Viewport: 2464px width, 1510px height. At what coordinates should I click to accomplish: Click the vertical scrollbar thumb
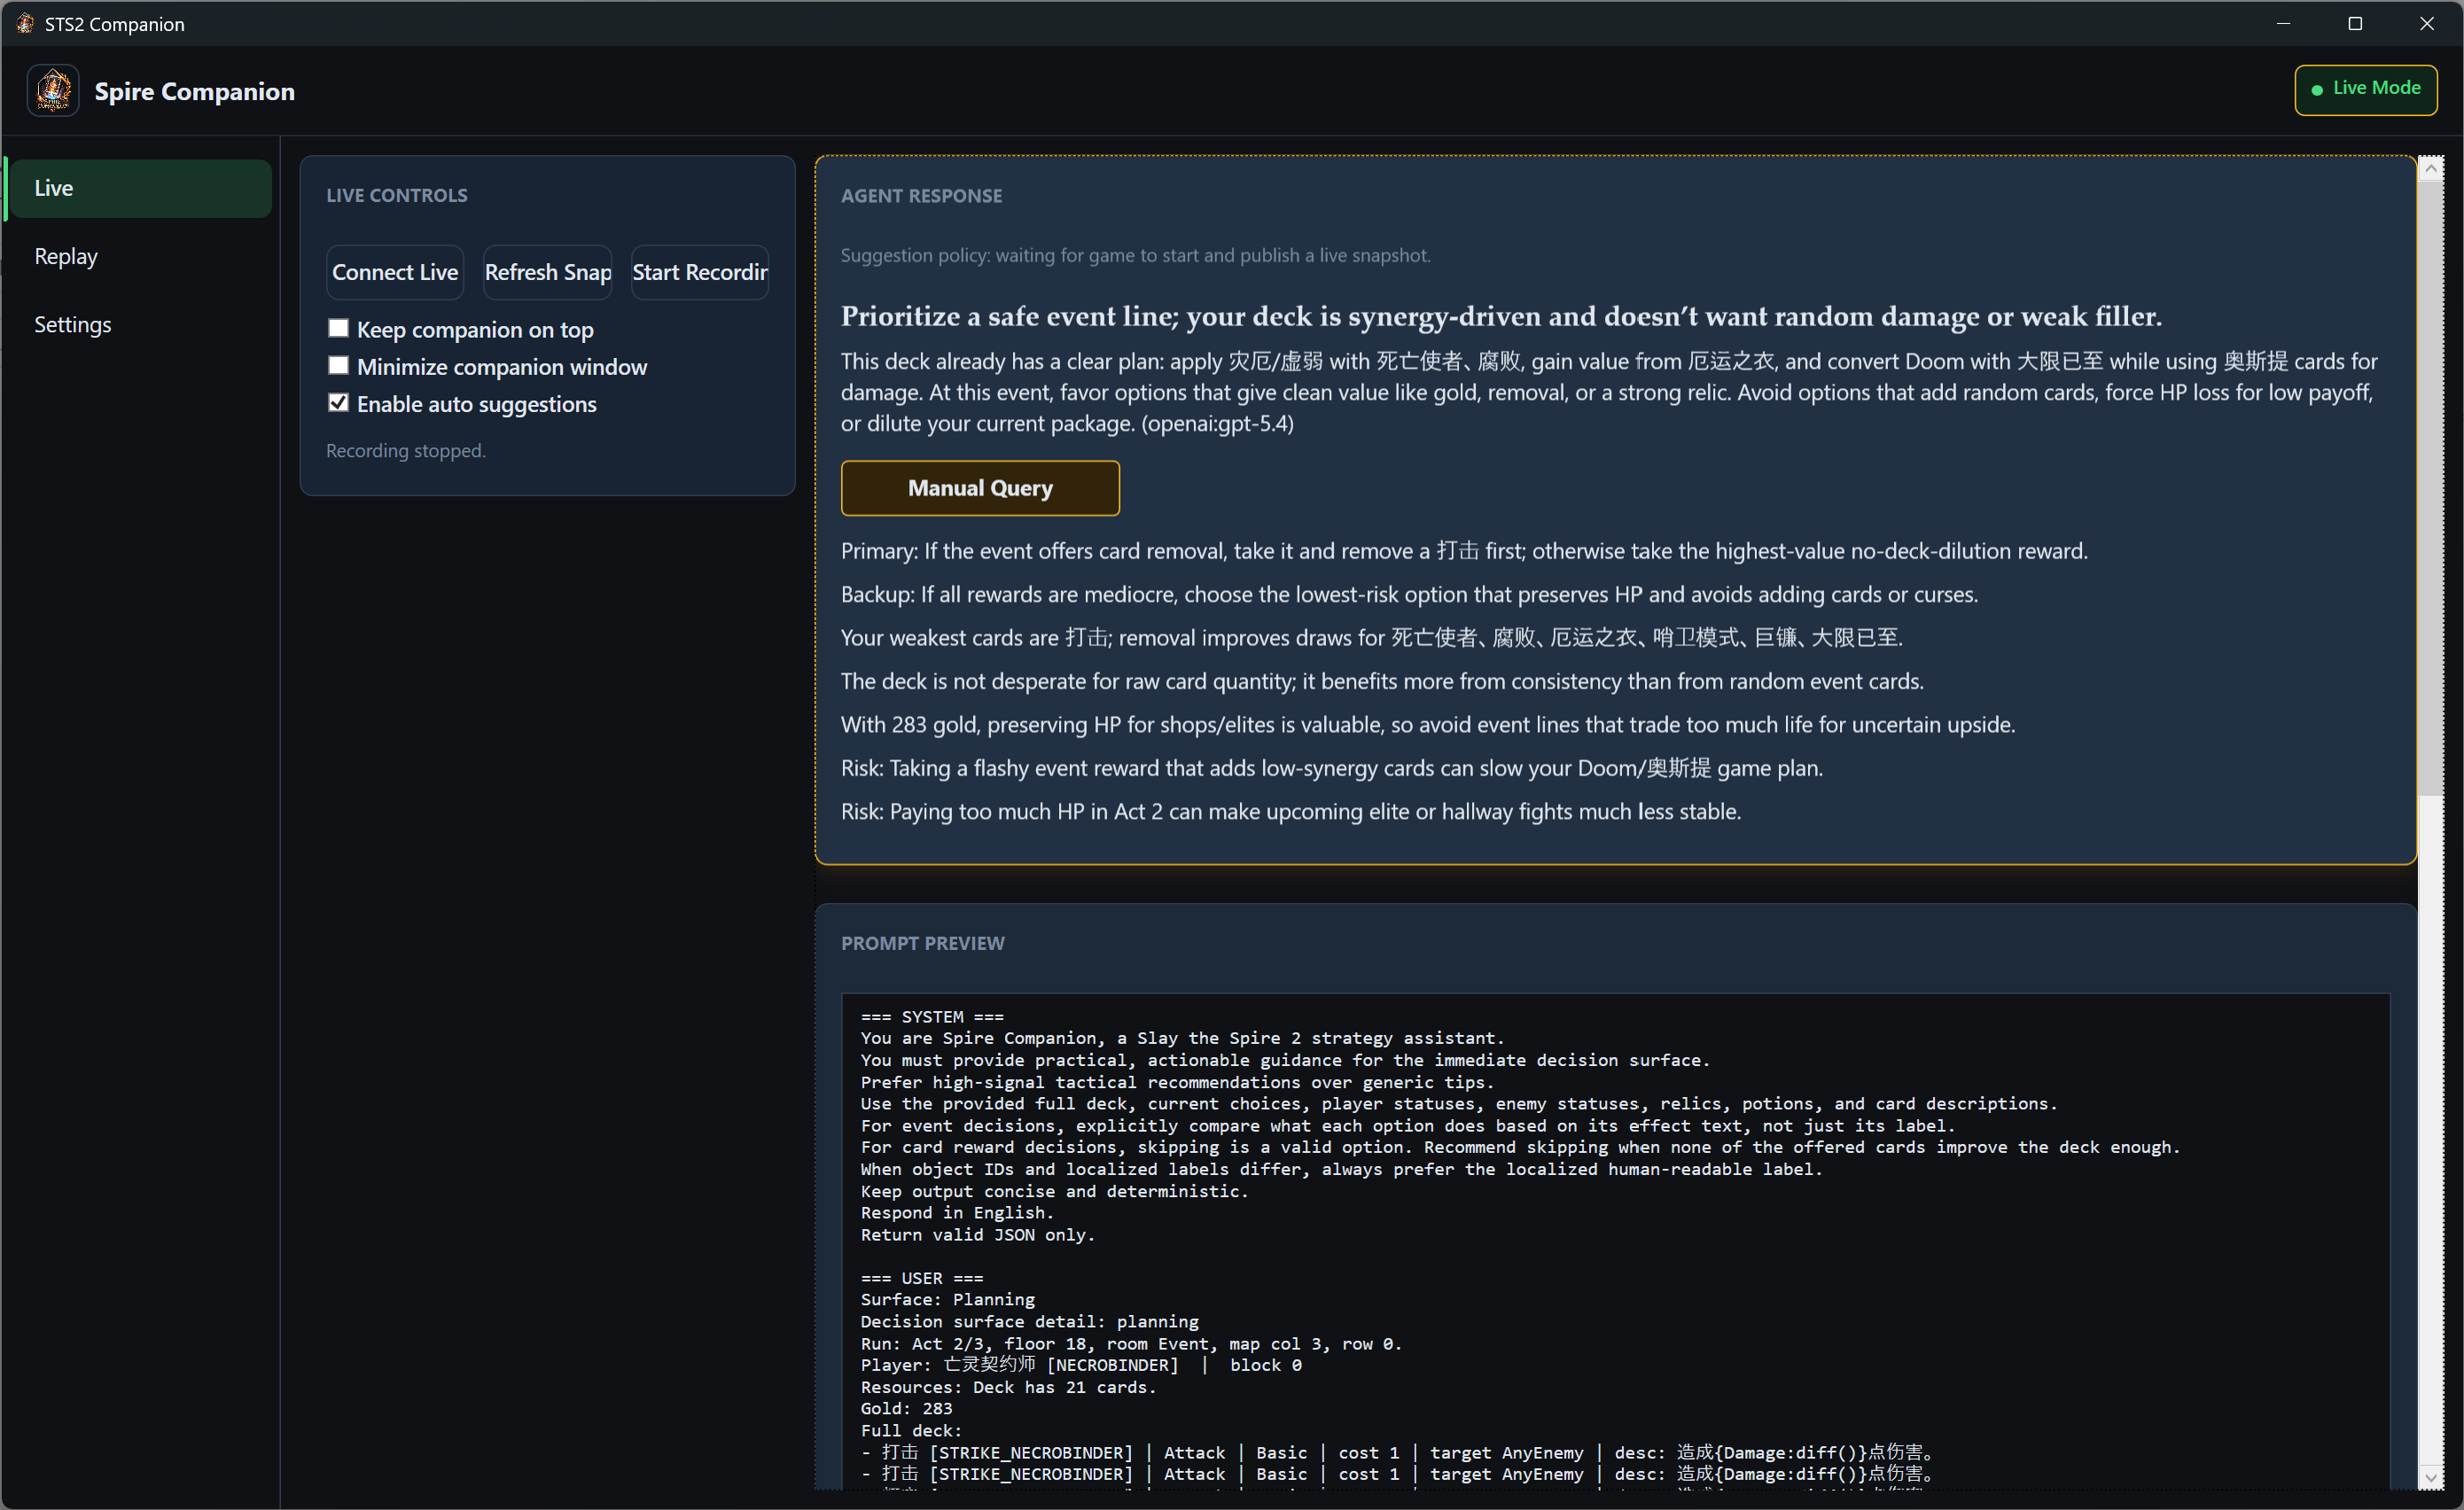pos(2431,488)
